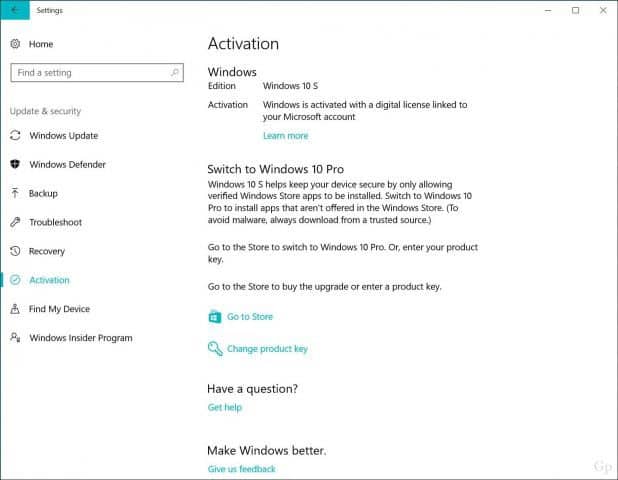Open Find My Device settings
The width and height of the screenshot is (618, 480).
[59, 309]
